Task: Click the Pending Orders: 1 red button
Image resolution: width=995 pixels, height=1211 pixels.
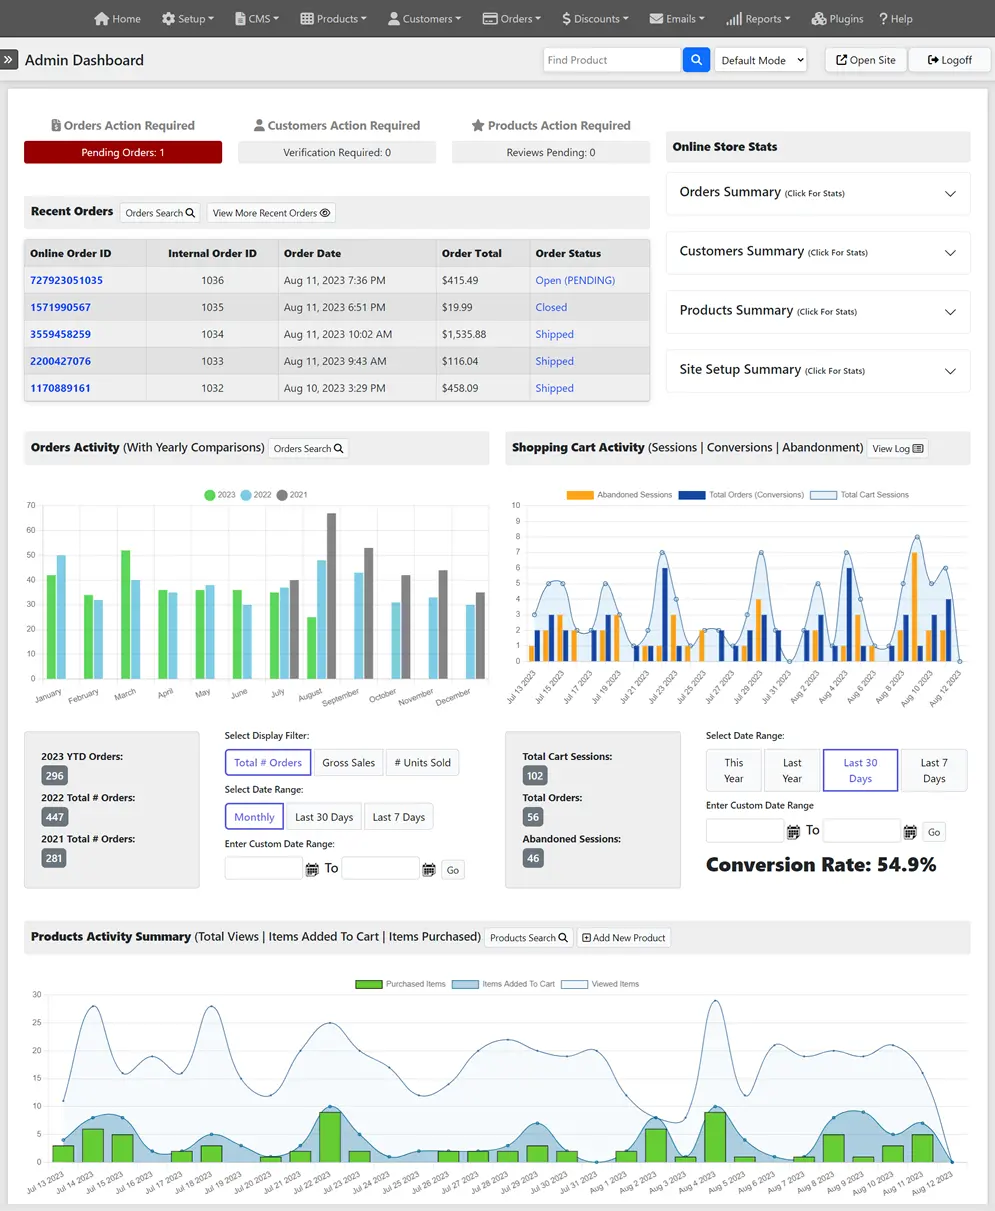Action: 123,153
